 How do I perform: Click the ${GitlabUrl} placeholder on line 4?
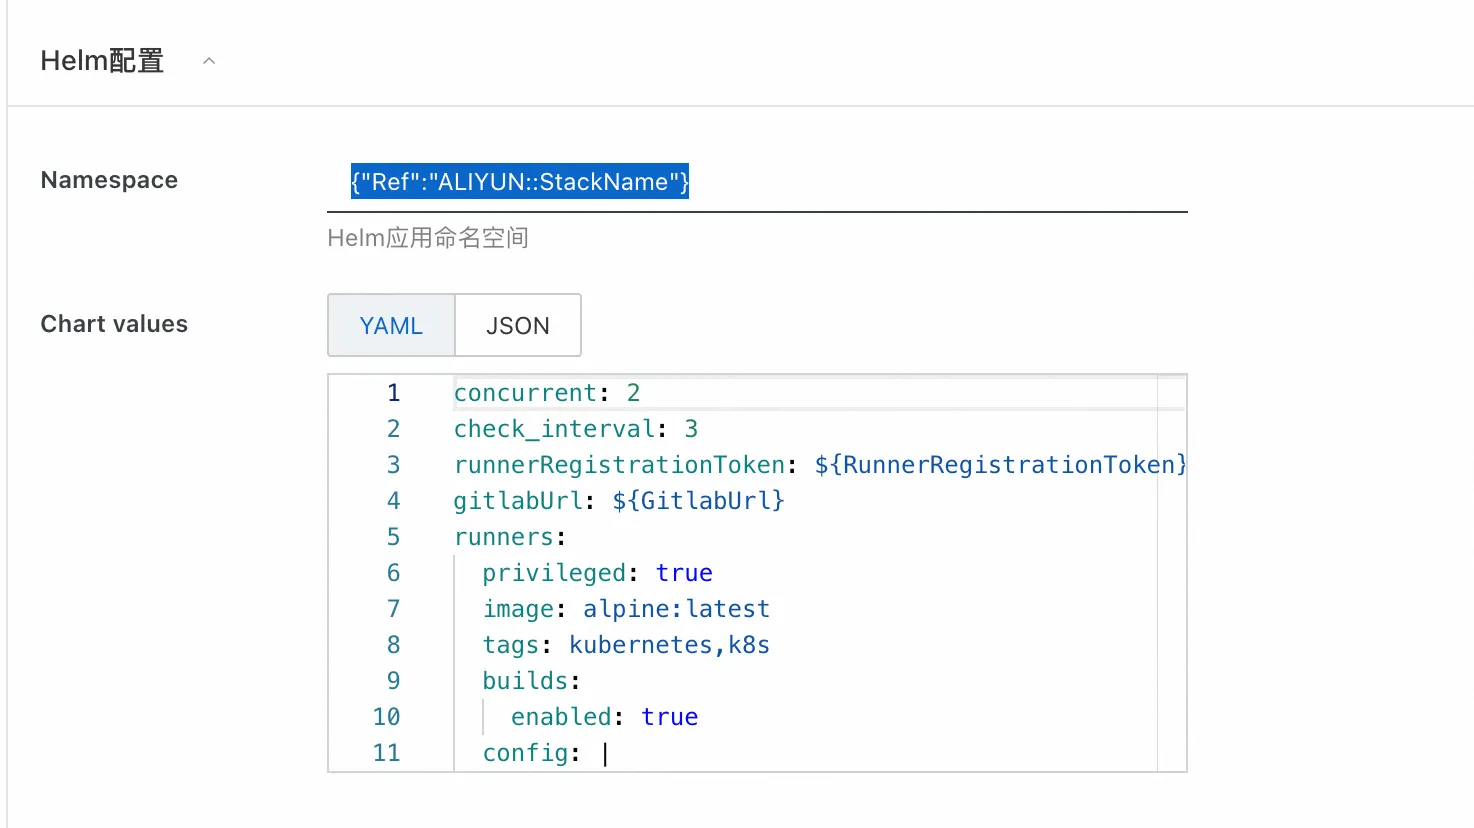tap(697, 500)
